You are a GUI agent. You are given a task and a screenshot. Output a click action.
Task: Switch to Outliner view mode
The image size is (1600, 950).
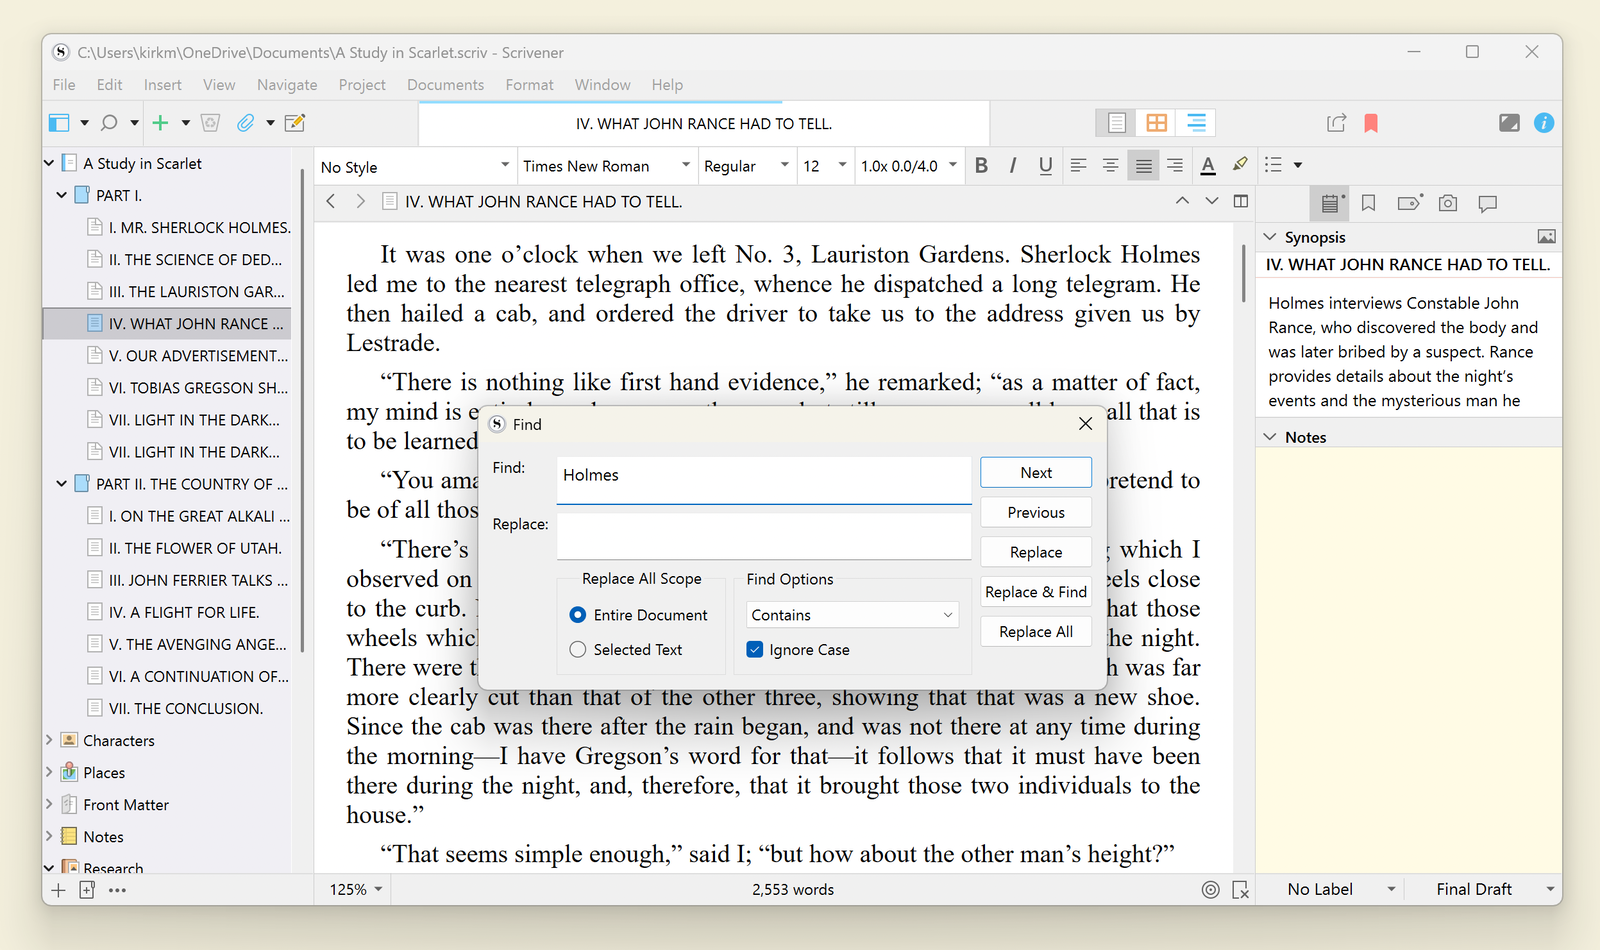coord(1196,123)
